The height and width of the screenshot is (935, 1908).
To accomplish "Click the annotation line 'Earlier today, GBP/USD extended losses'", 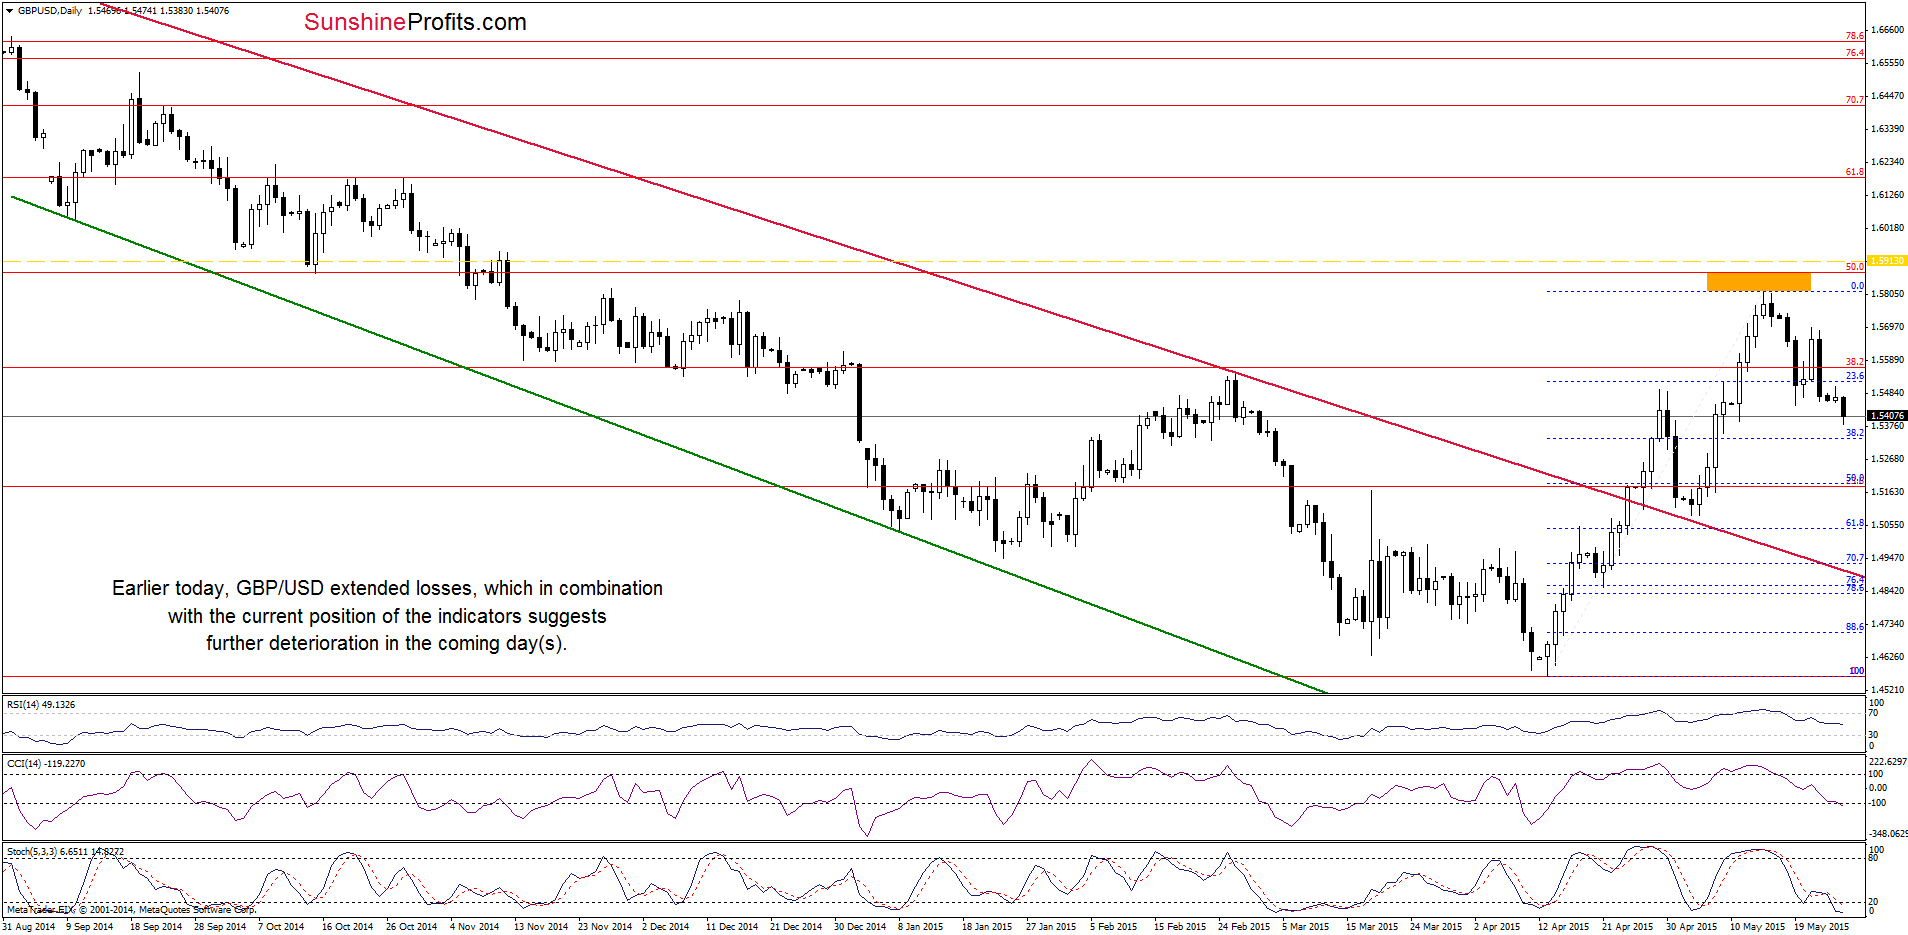I will pyautogui.click(x=387, y=588).
